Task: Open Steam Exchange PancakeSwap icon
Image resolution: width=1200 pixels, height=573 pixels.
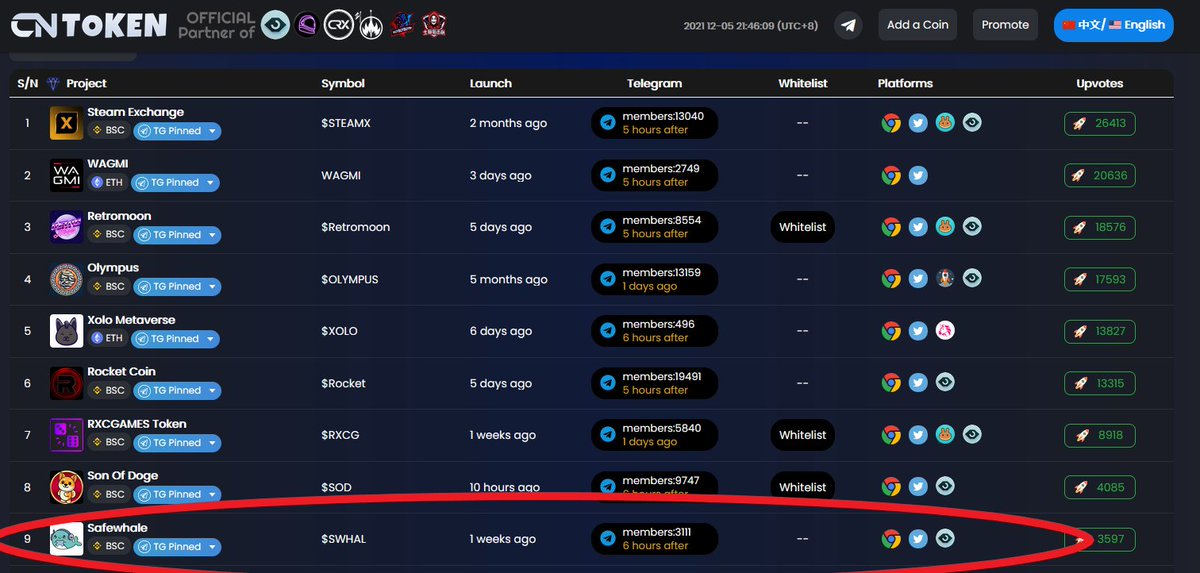Action: click(x=945, y=123)
